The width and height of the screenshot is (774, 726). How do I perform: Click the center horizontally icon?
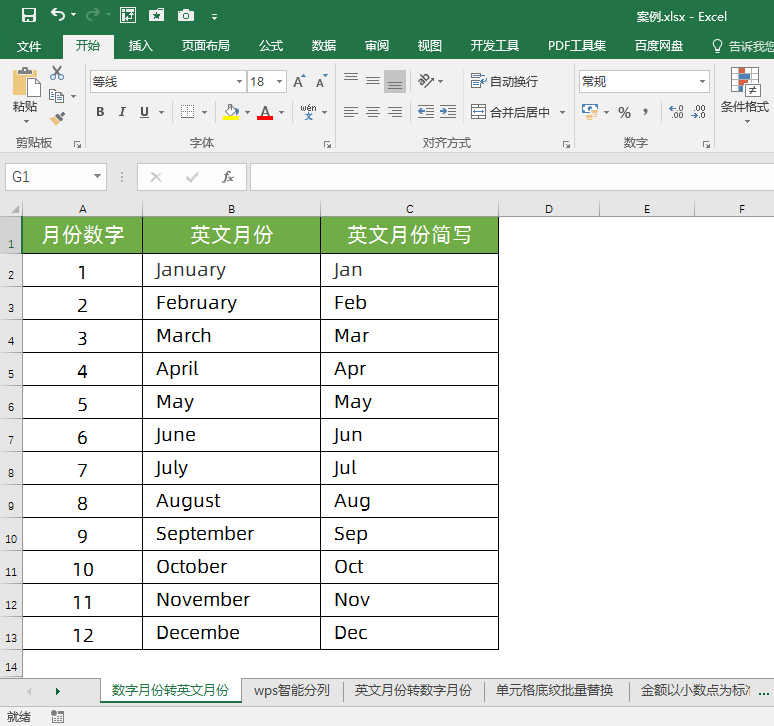click(373, 112)
